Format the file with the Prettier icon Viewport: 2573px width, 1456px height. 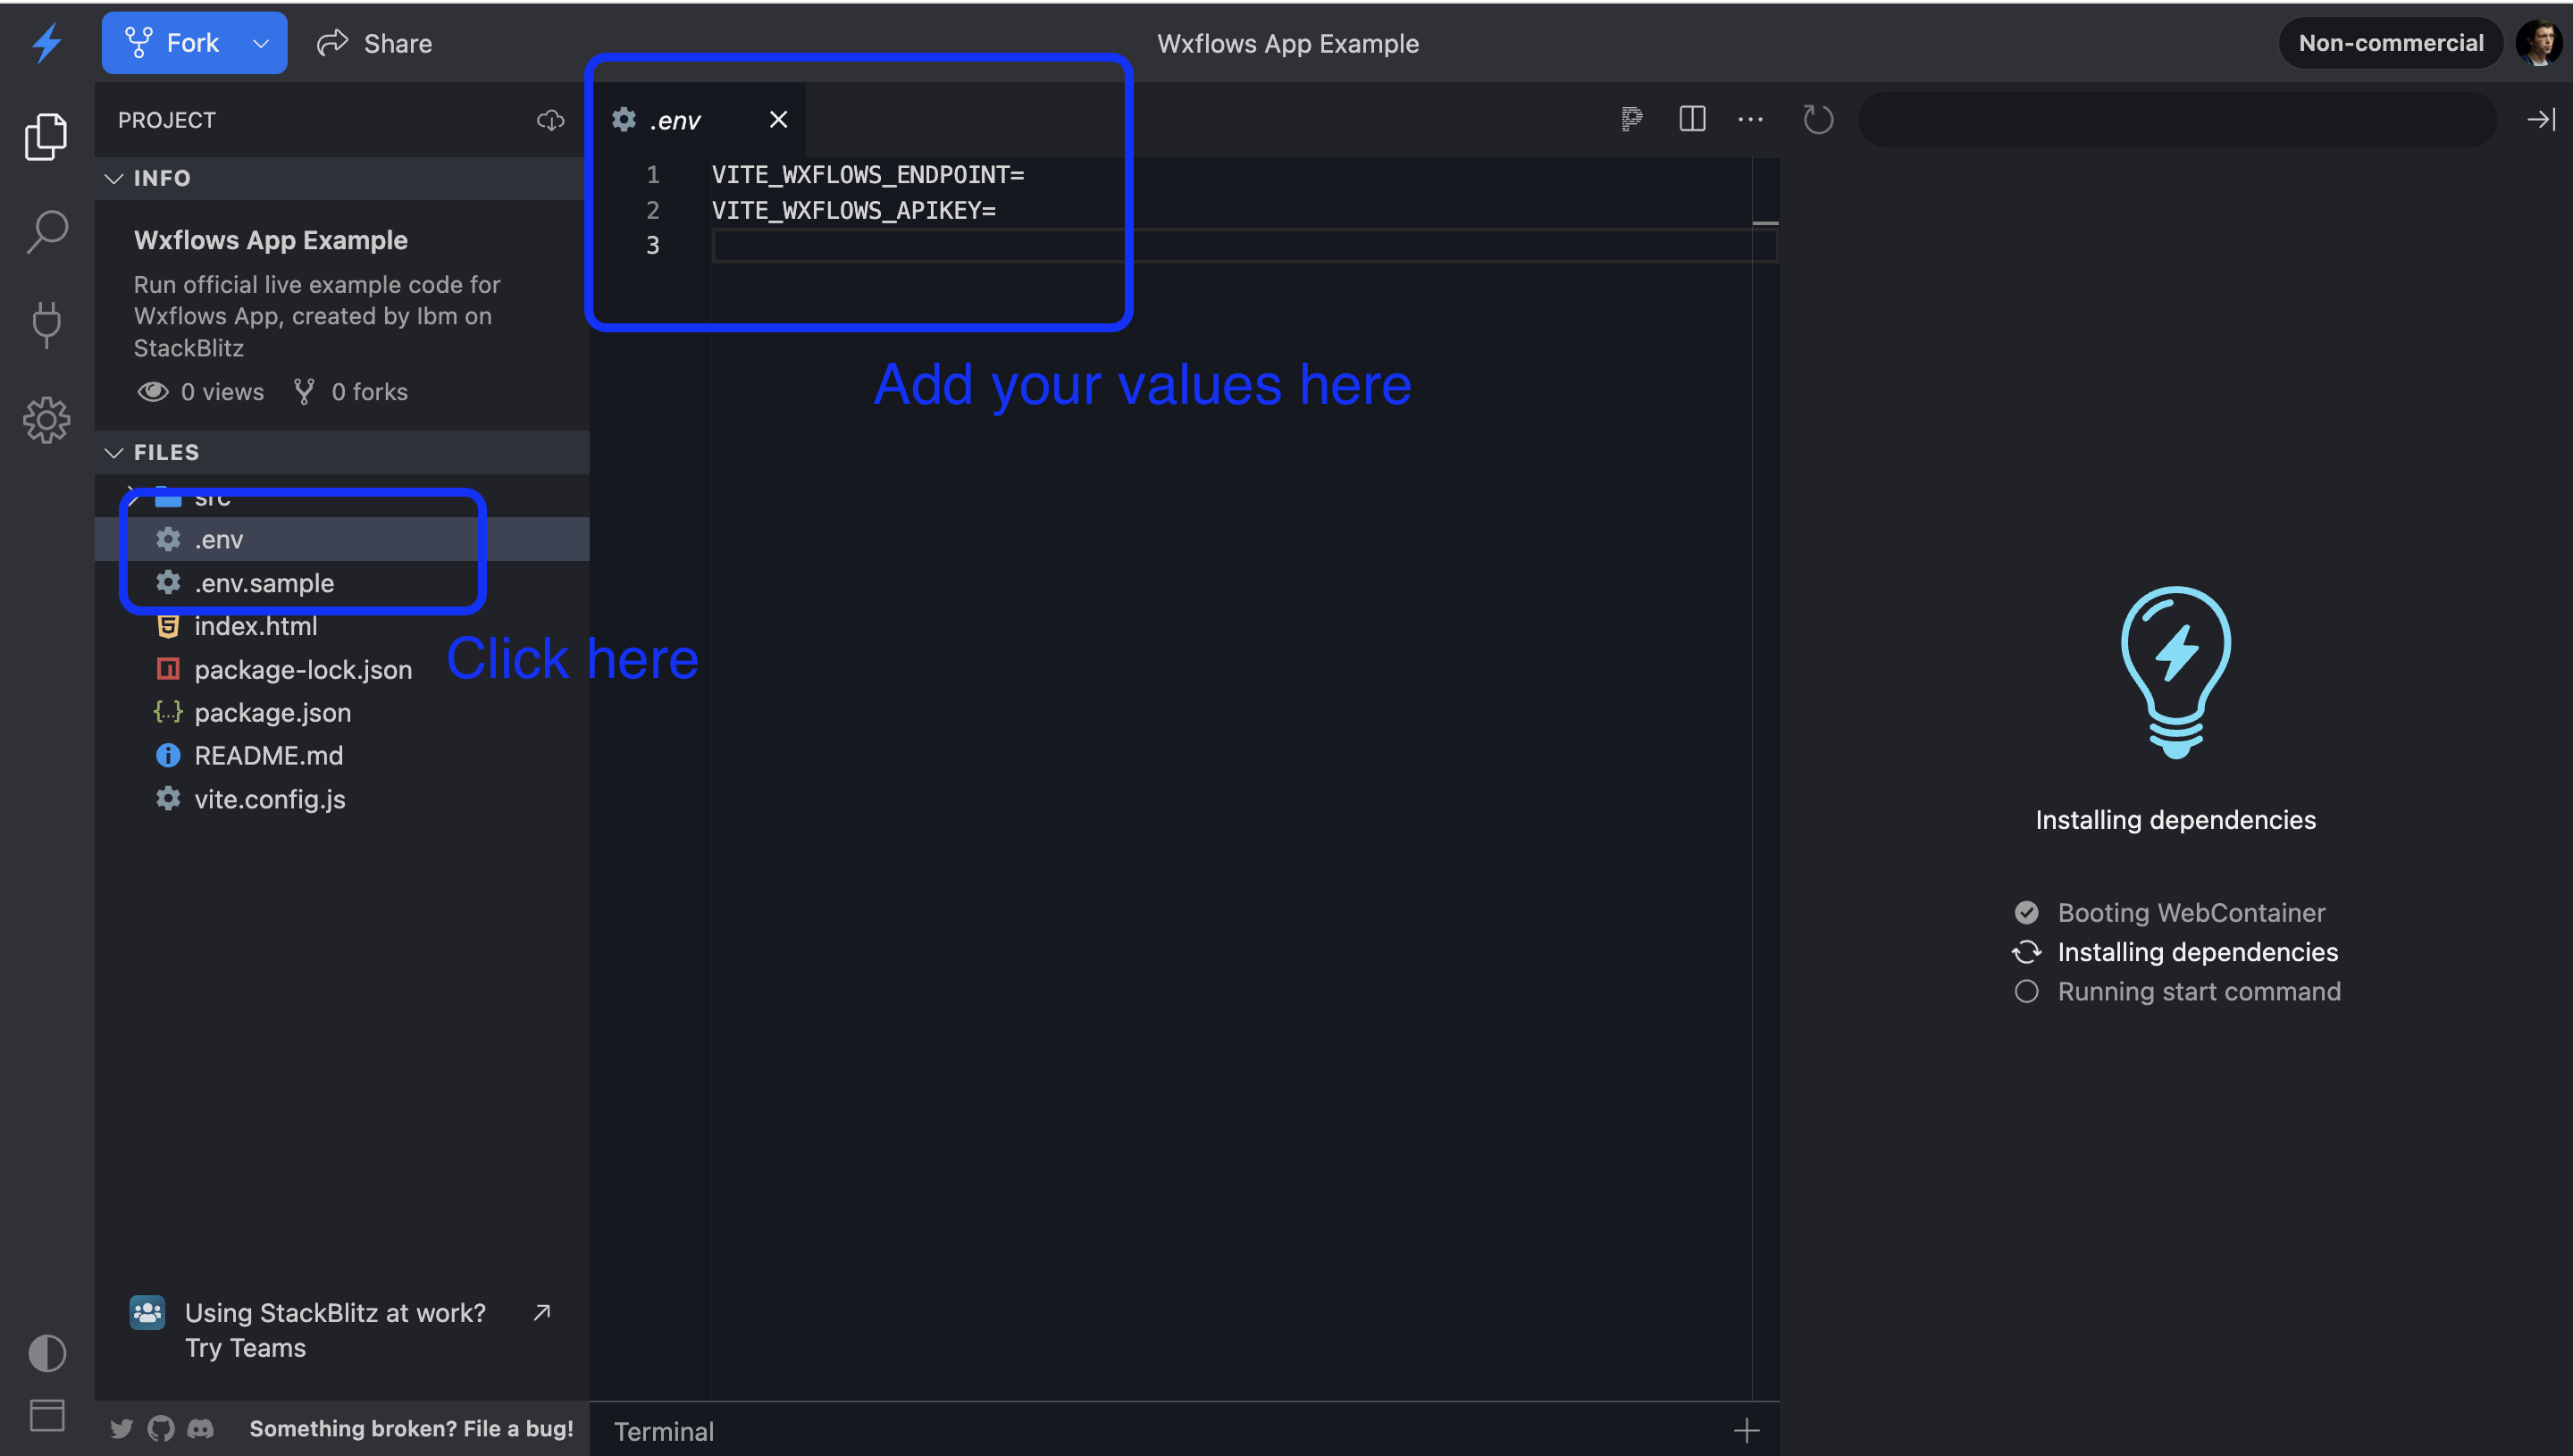pyautogui.click(x=1632, y=119)
